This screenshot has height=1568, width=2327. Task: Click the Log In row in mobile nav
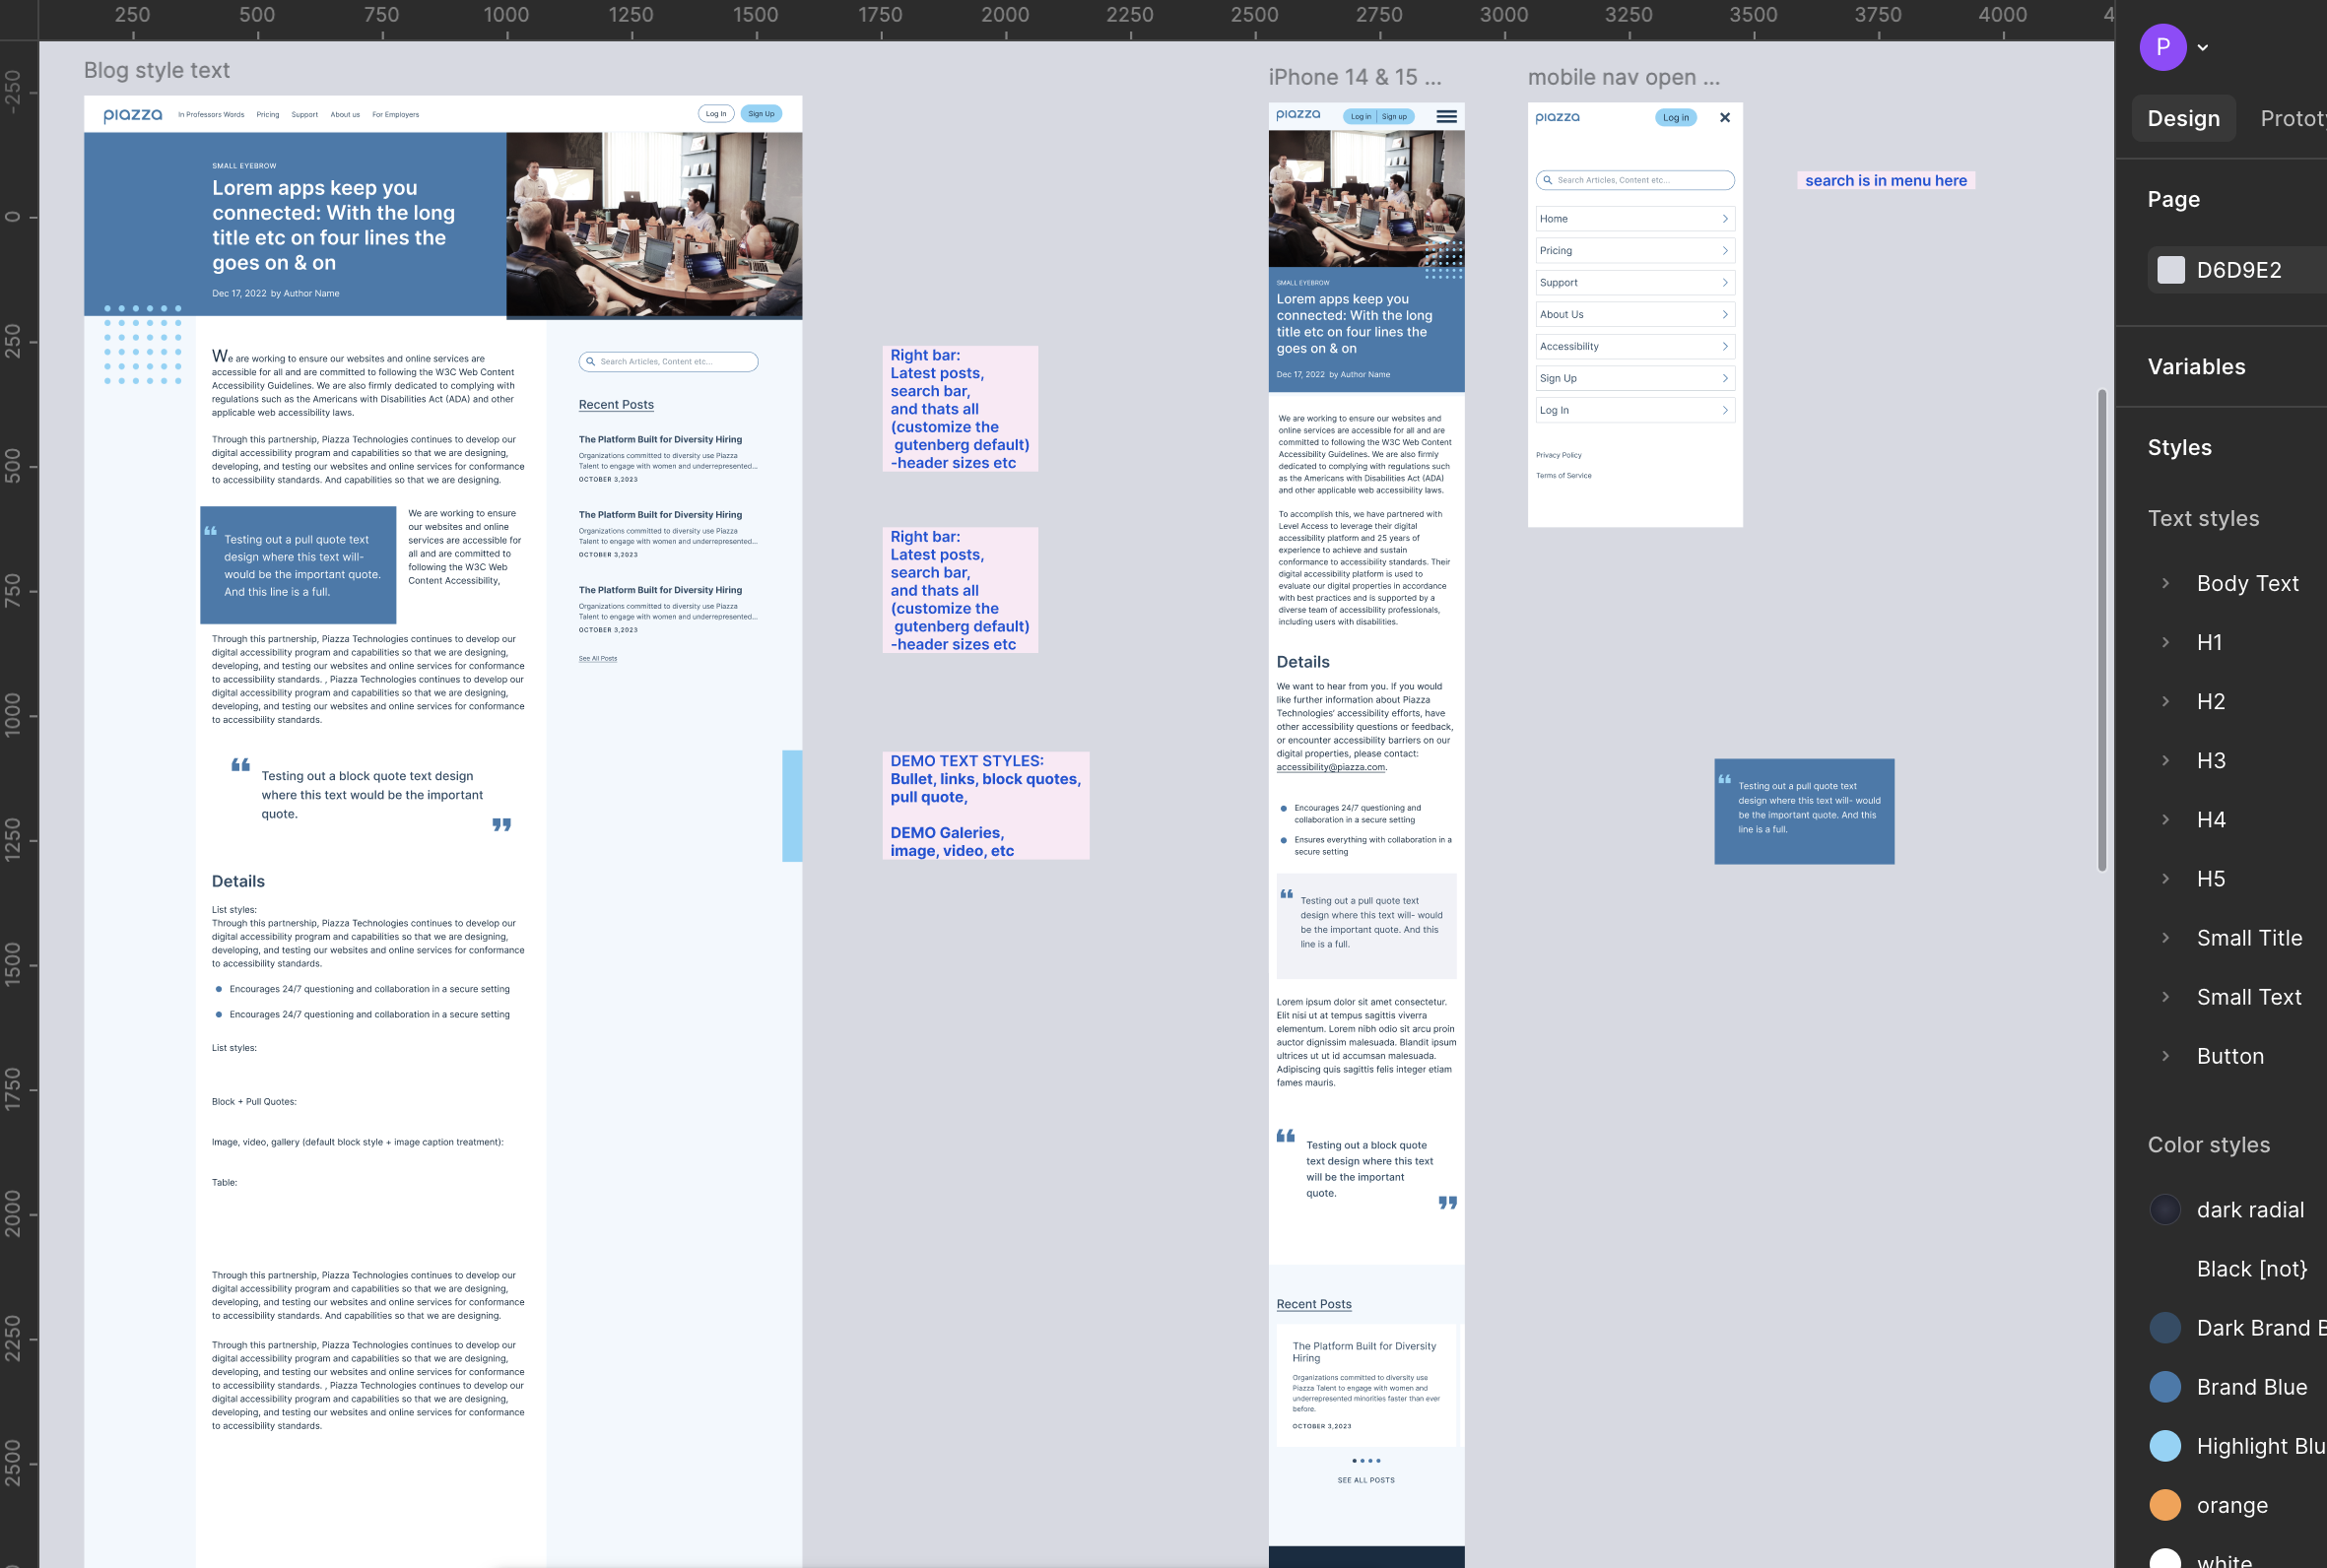[x=1635, y=411]
